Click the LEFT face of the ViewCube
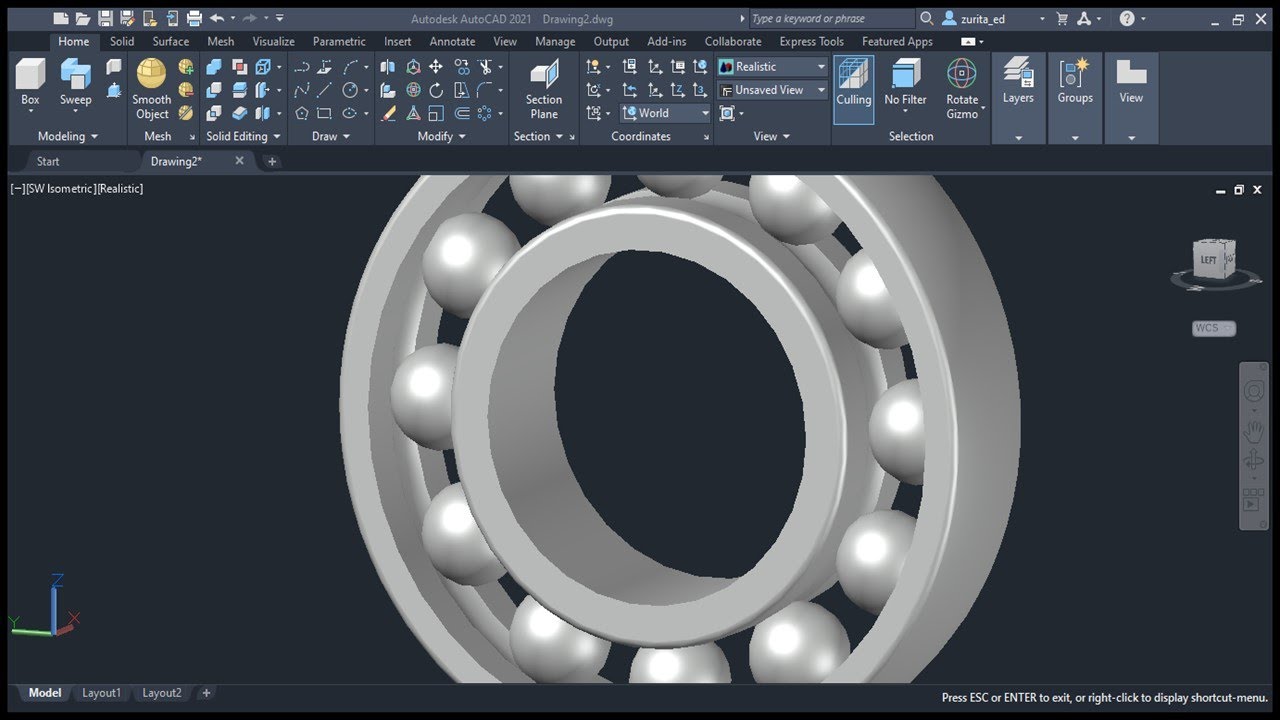This screenshot has width=1280, height=720. 1208,260
